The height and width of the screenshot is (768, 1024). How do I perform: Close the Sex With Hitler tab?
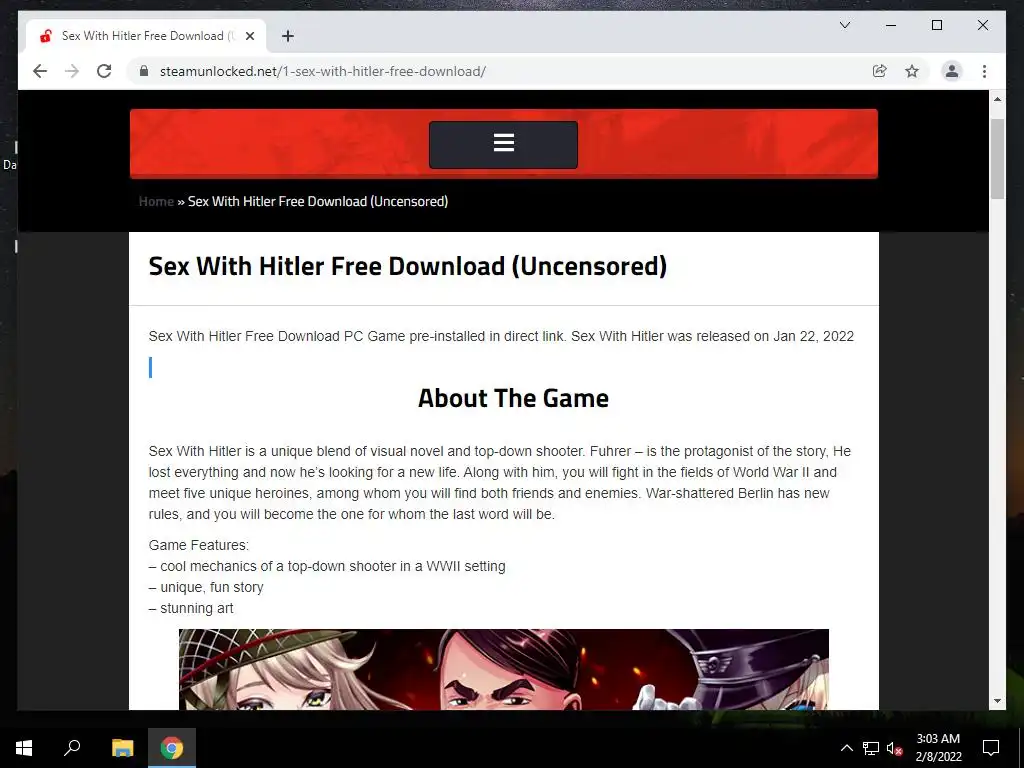pos(249,36)
